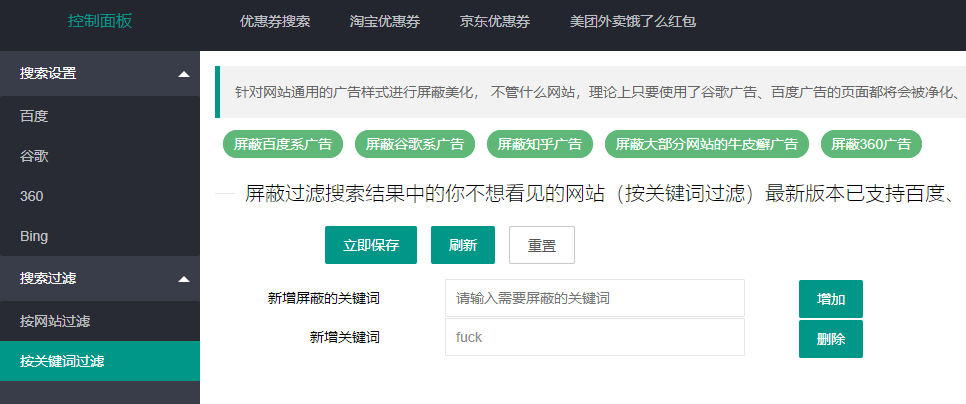Click the arrow beside 搜索过滤
Viewport: 966px width, 404px height.
pos(184,279)
